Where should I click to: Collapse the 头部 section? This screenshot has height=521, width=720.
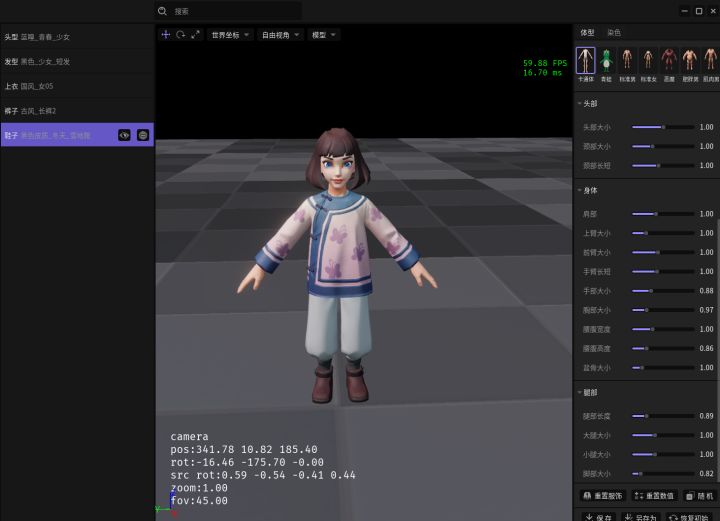580,104
